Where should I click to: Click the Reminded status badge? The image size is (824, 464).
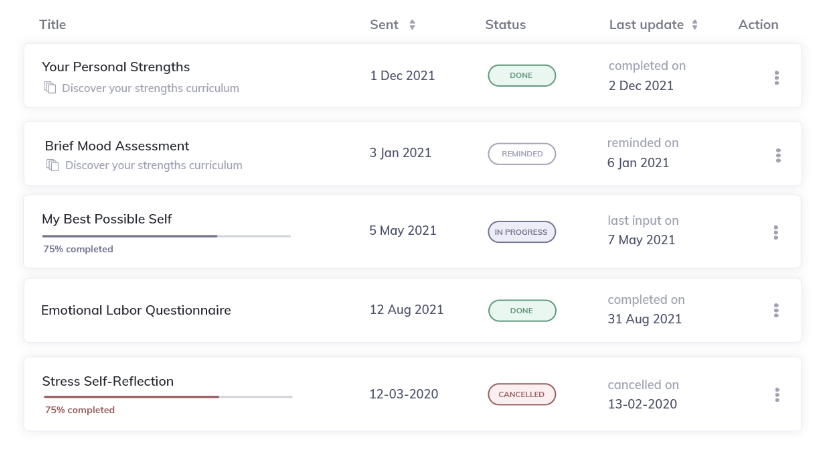(x=521, y=154)
